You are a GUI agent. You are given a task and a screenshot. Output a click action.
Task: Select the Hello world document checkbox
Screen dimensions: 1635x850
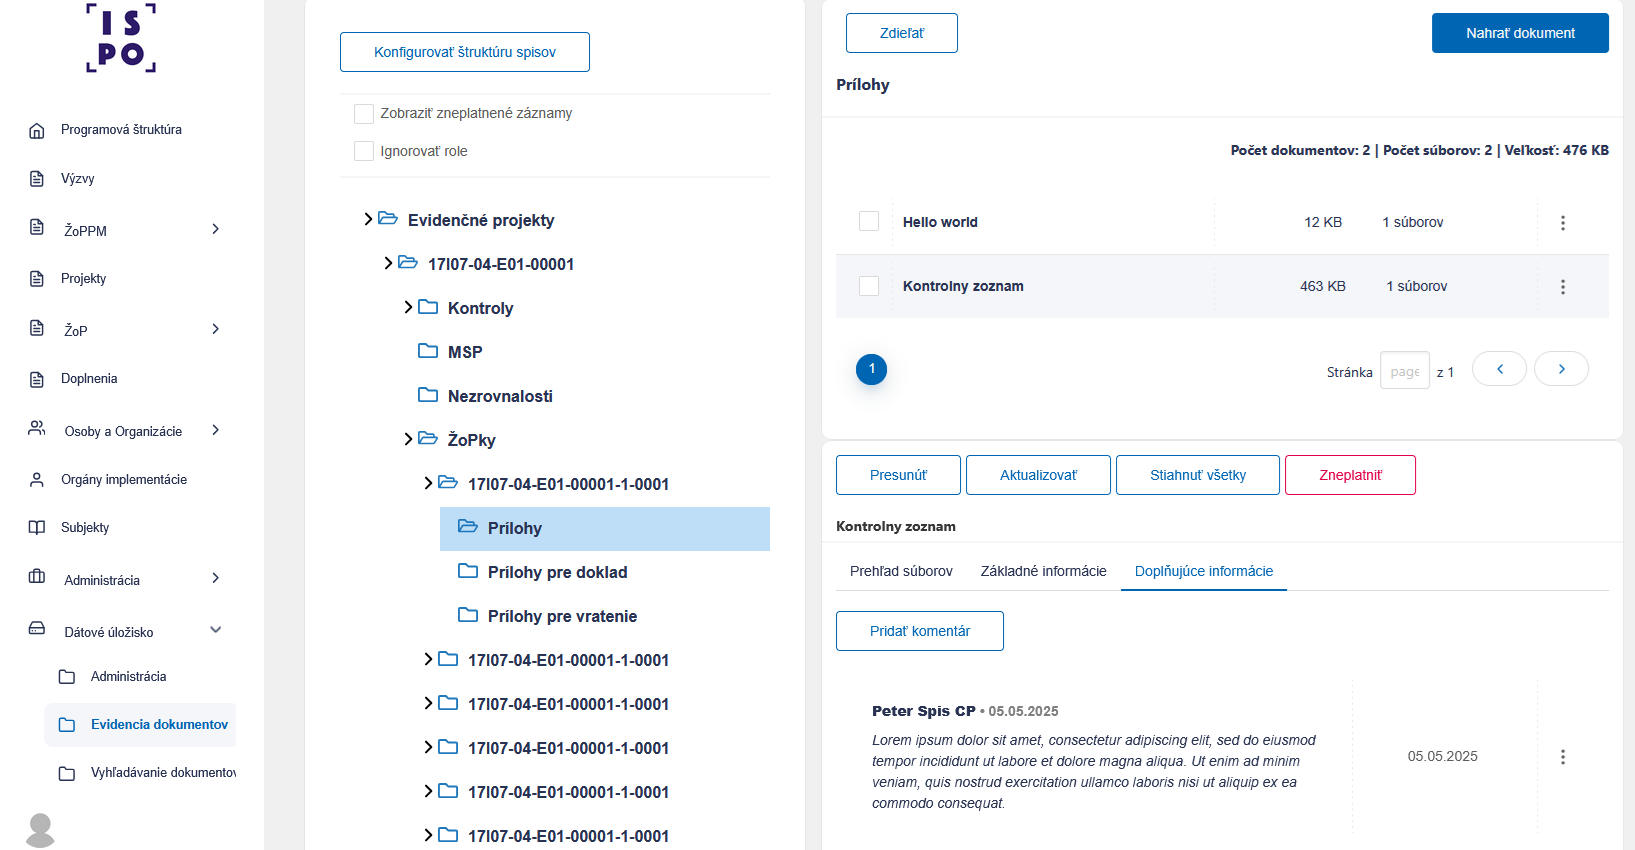tap(869, 221)
